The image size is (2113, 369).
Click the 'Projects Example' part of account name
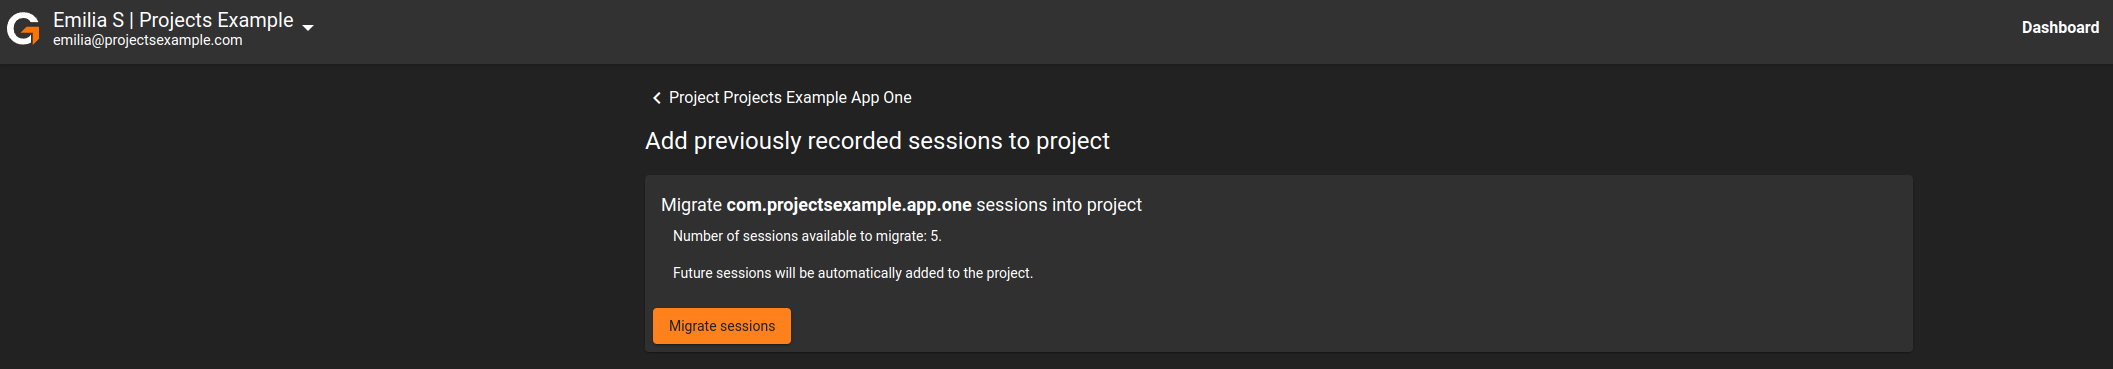216,20
